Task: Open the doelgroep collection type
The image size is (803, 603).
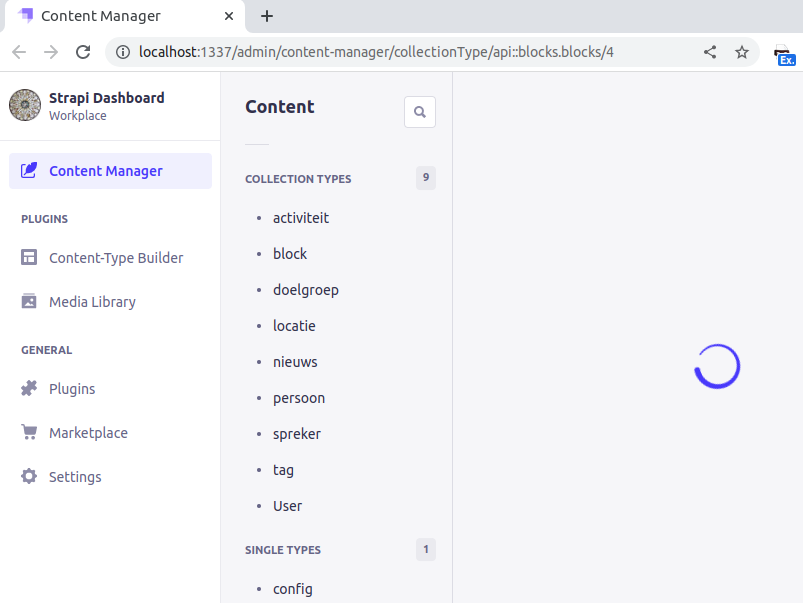Action: coord(306,289)
